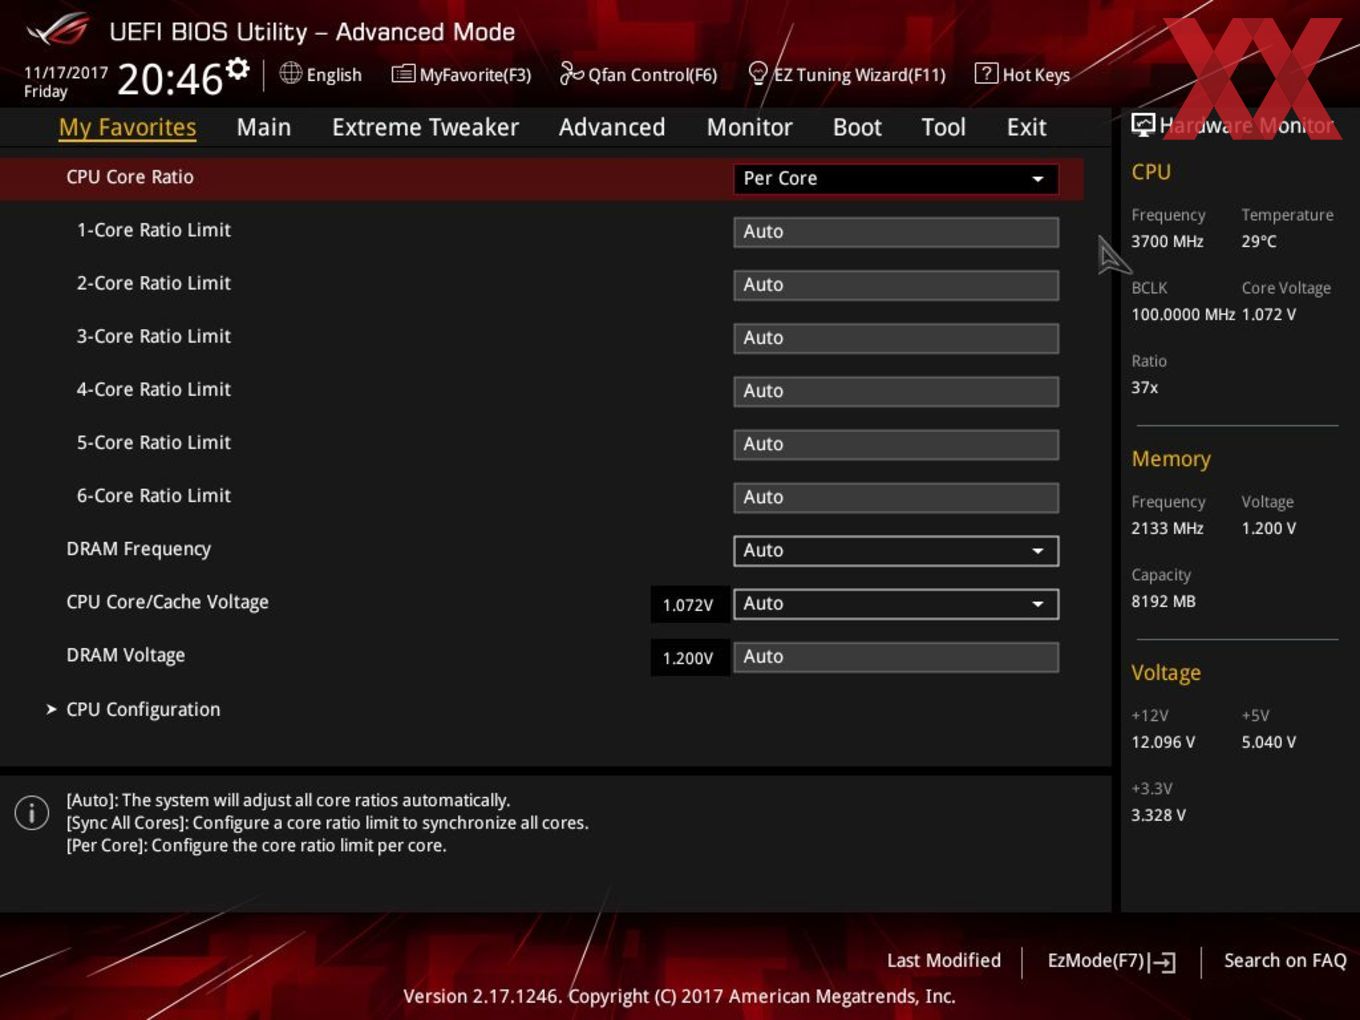Click the 11/17/2017 date
Image resolution: width=1360 pixels, height=1020 pixels.
65,72
